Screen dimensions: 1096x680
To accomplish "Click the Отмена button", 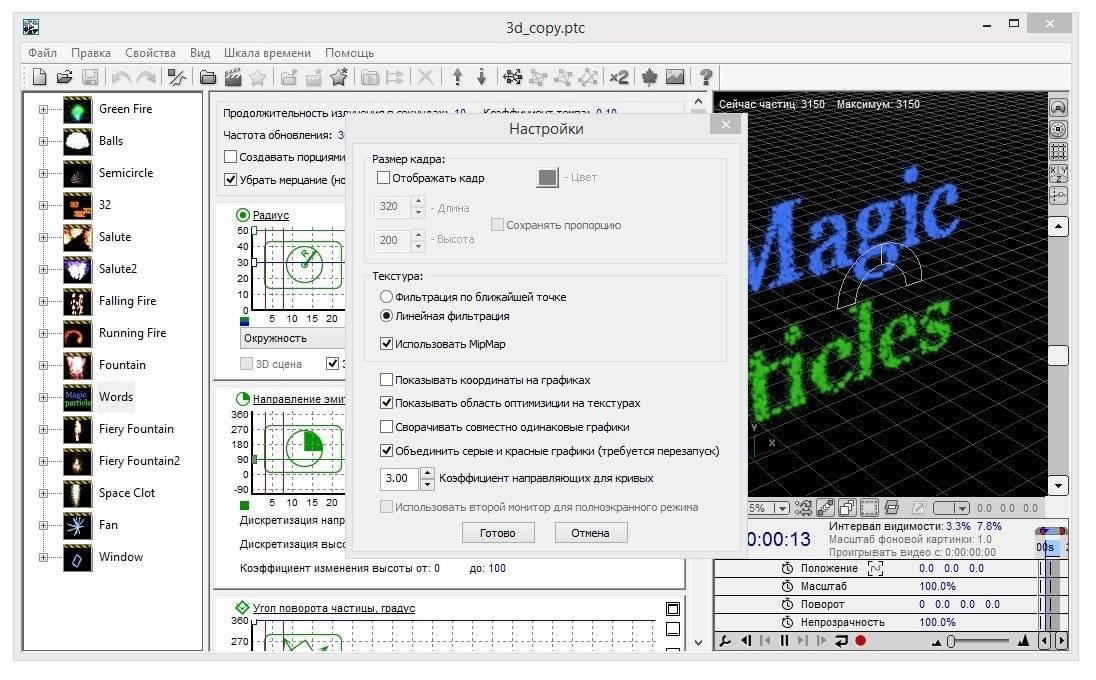I will click(x=591, y=533).
